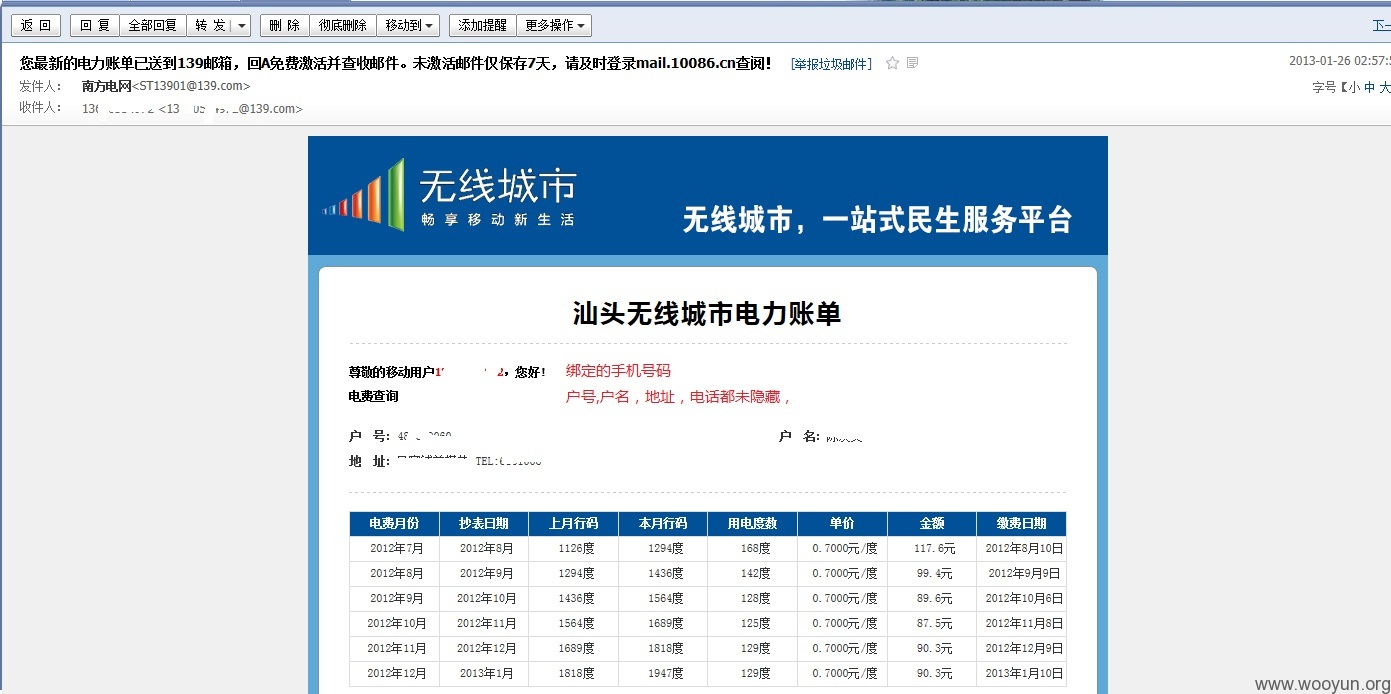1391x694 pixels.
Task: Click the 添加提醒 button
Action: (482, 25)
